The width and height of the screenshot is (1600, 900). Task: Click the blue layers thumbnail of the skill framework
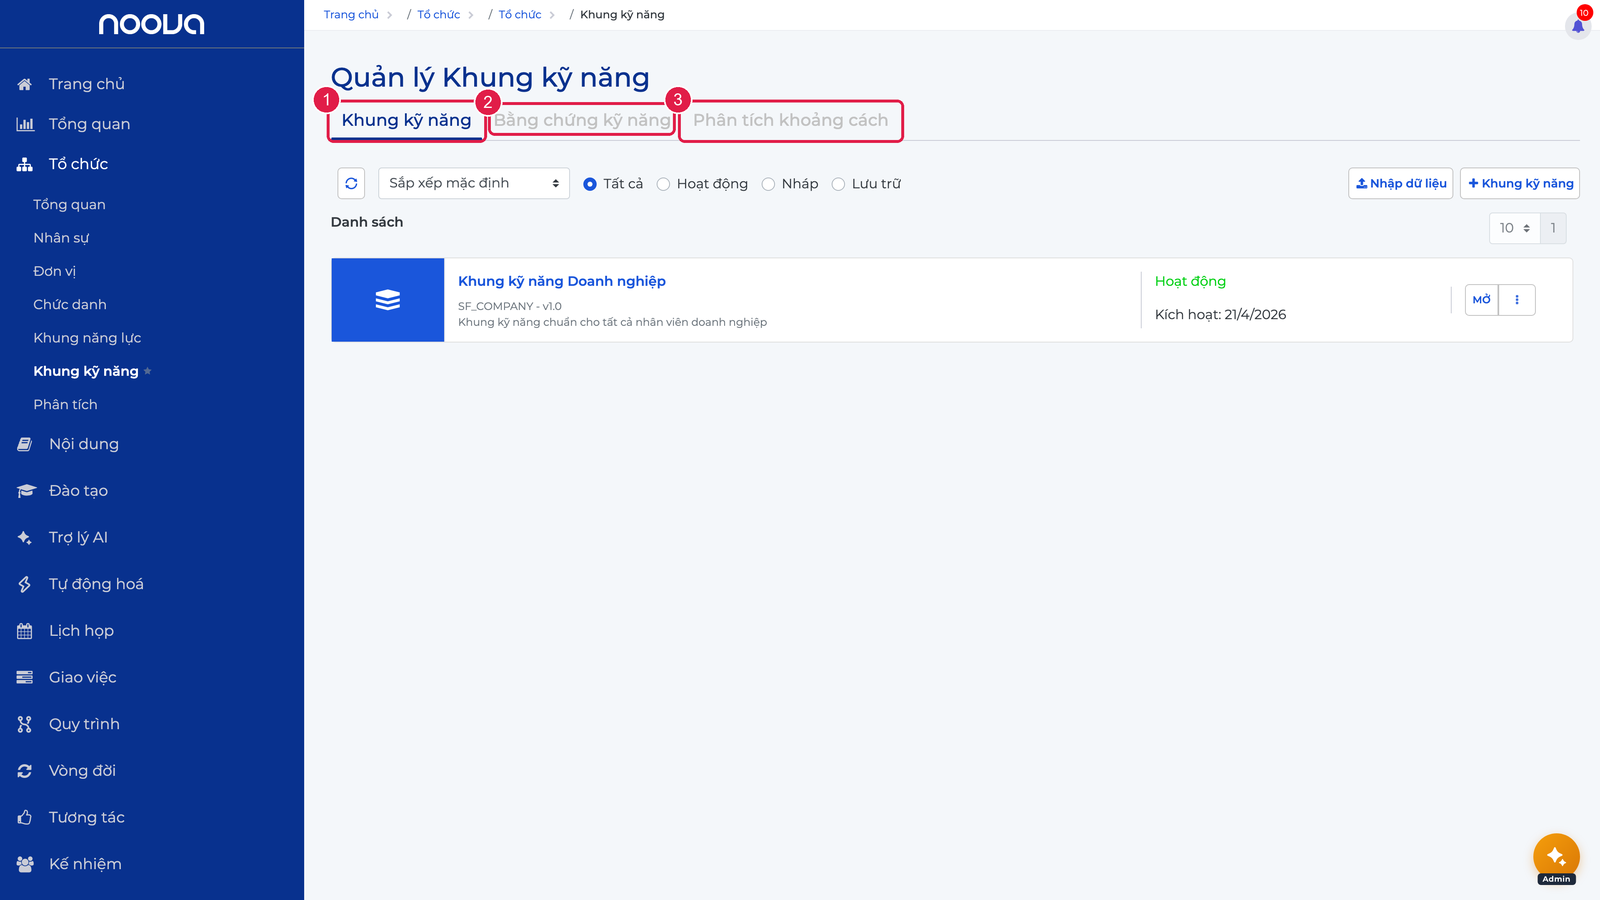388,300
